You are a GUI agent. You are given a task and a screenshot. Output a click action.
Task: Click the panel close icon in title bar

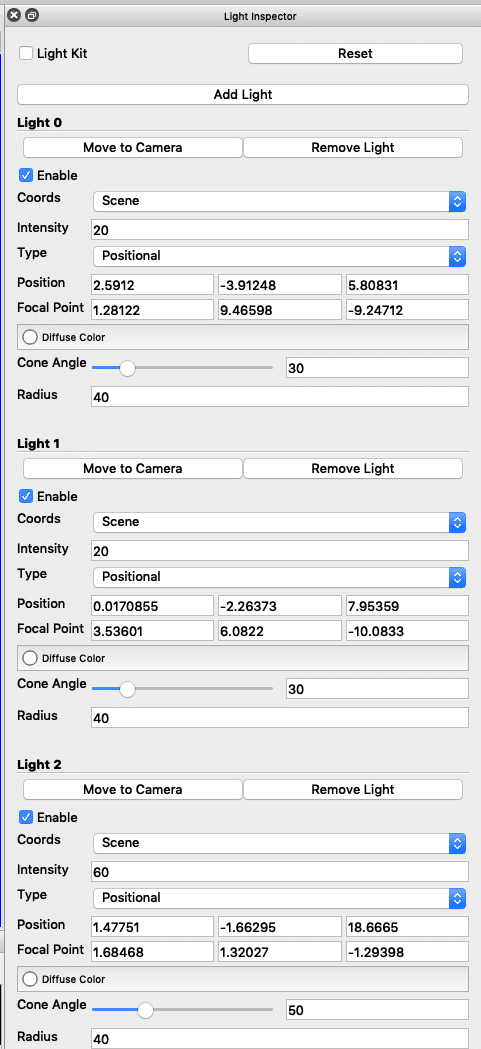click(15, 15)
